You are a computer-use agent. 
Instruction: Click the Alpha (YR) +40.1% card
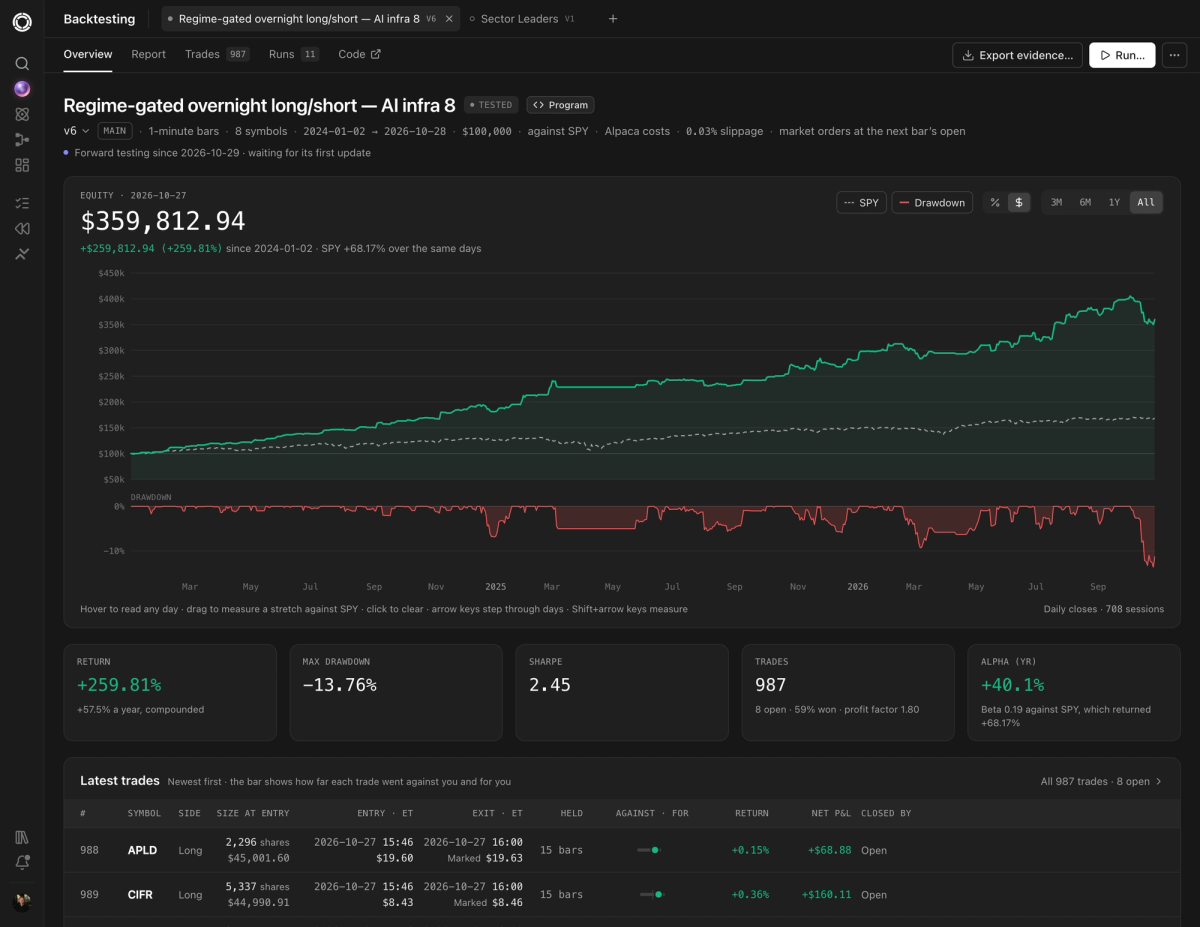pyautogui.click(x=1074, y=692)
